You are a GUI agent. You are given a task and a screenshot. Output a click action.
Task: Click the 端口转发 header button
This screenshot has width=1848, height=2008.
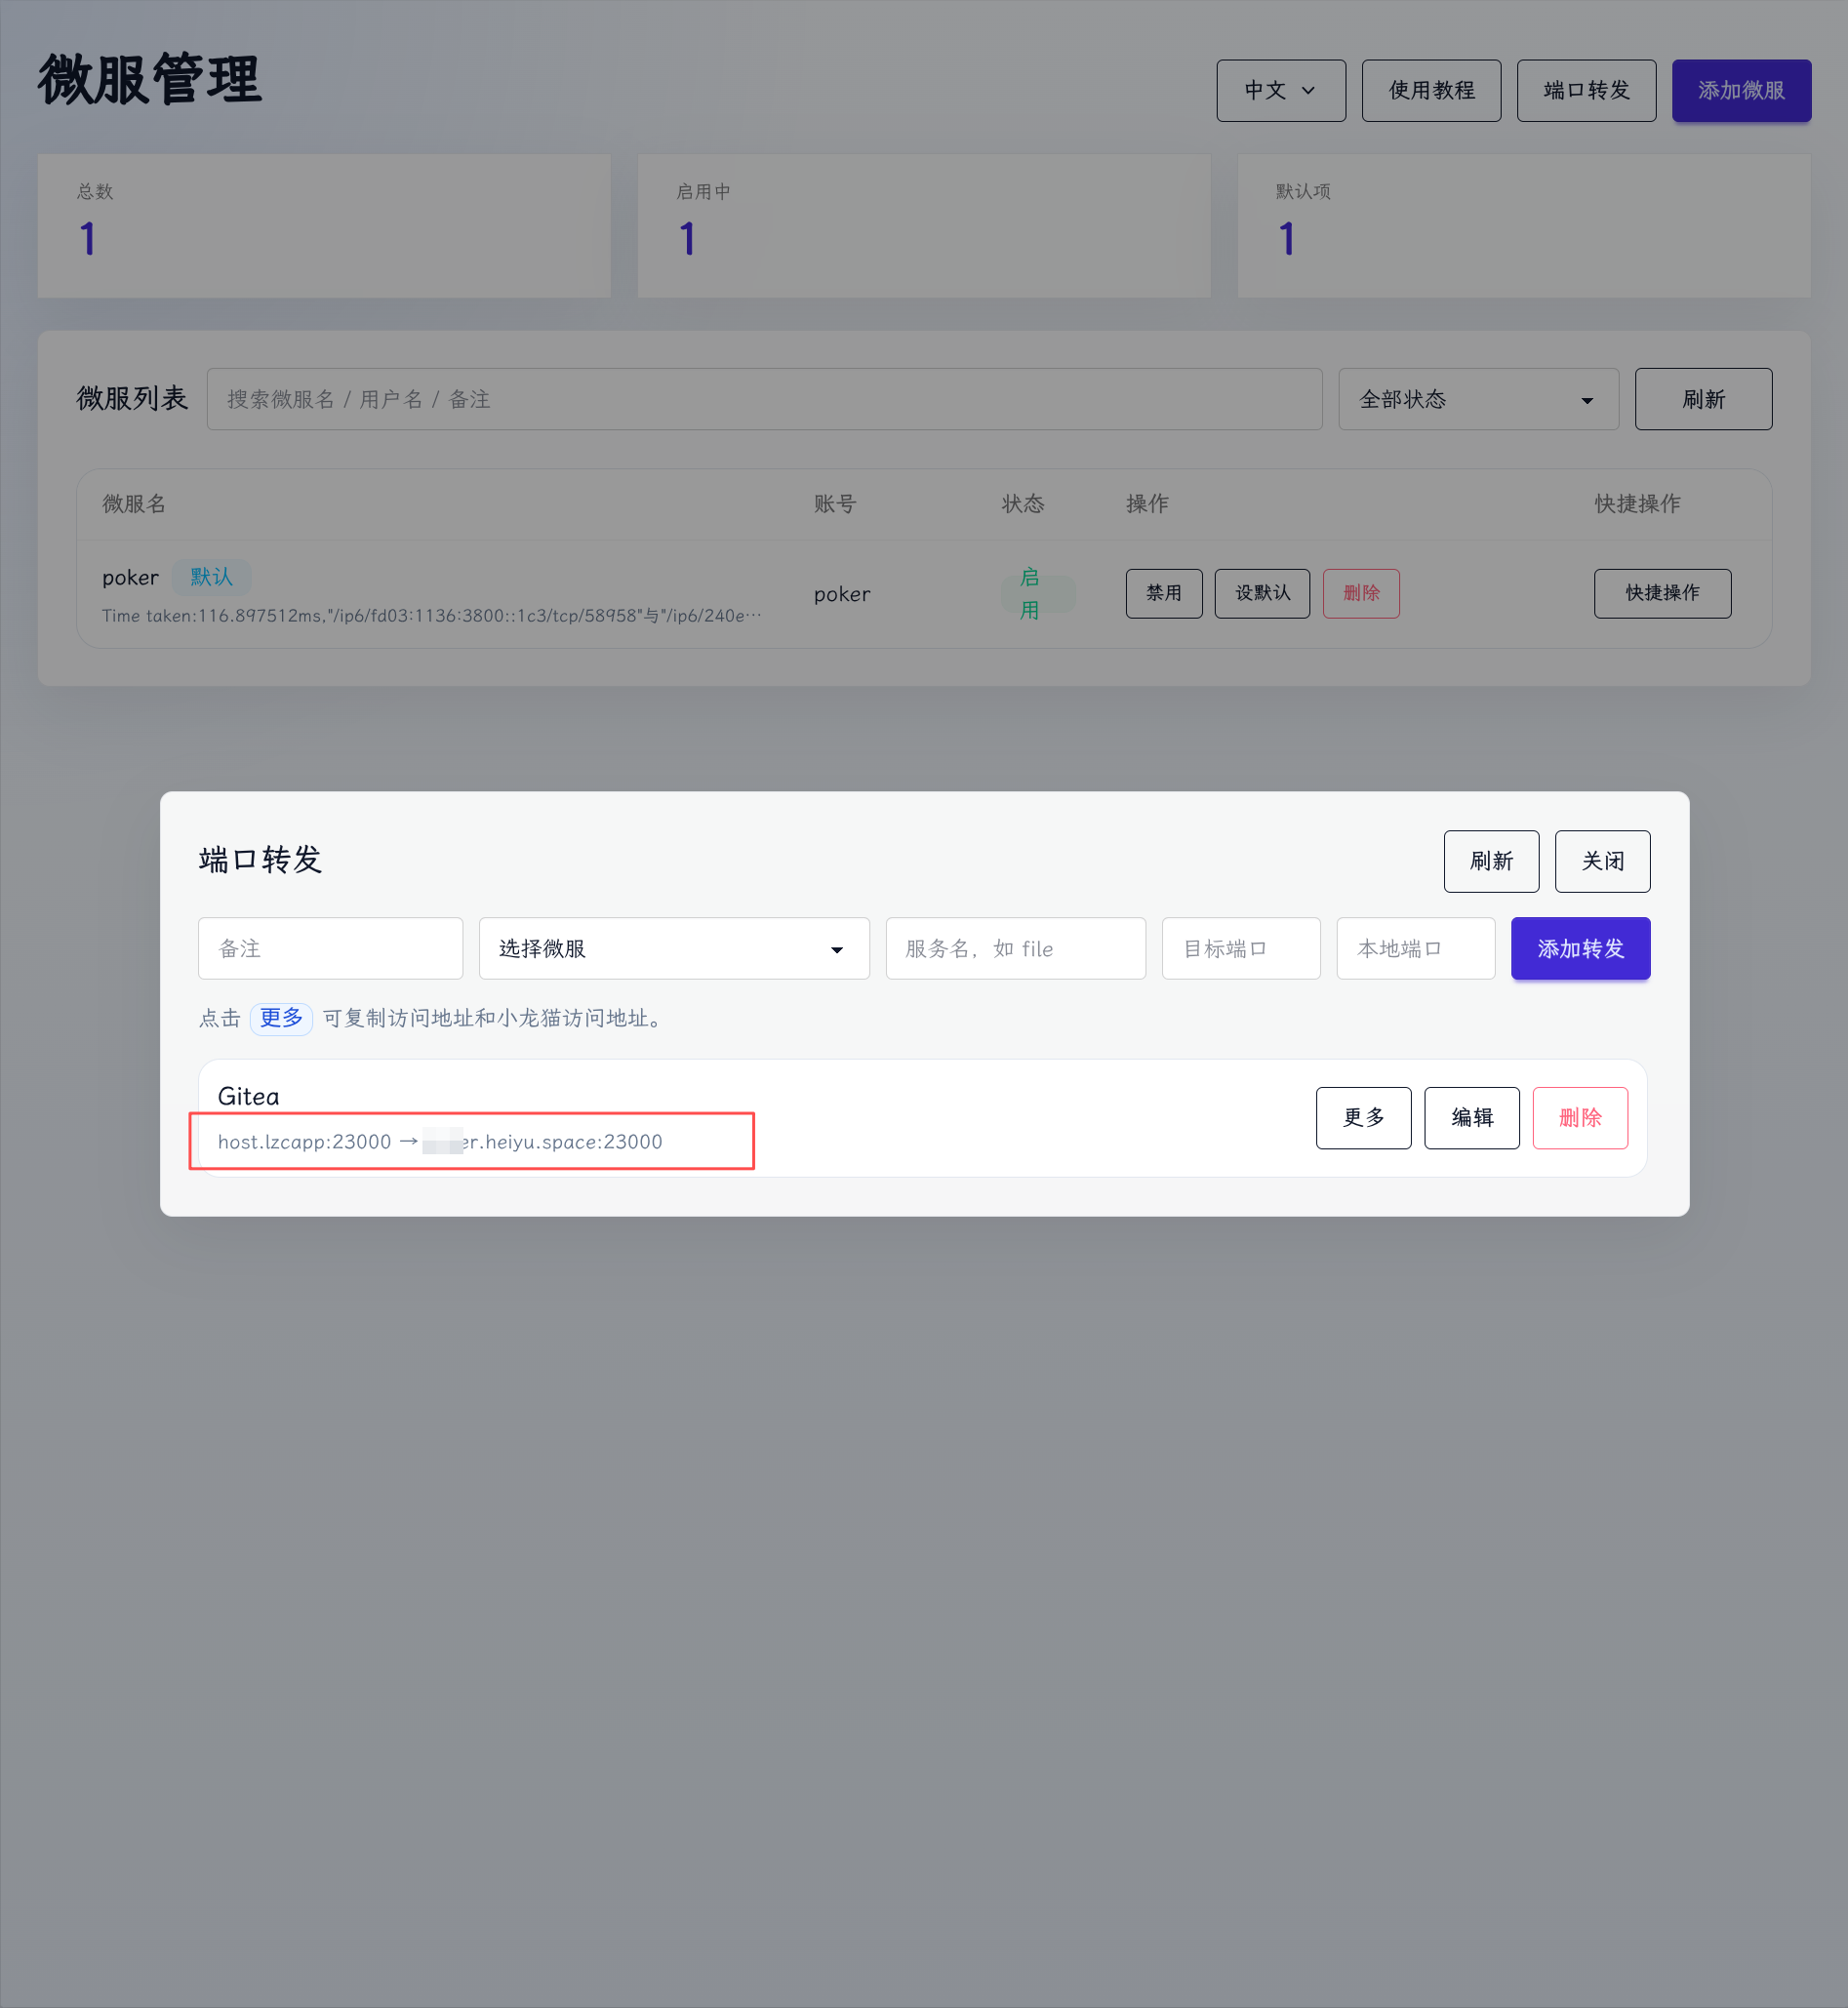[x=1586, y=90]
